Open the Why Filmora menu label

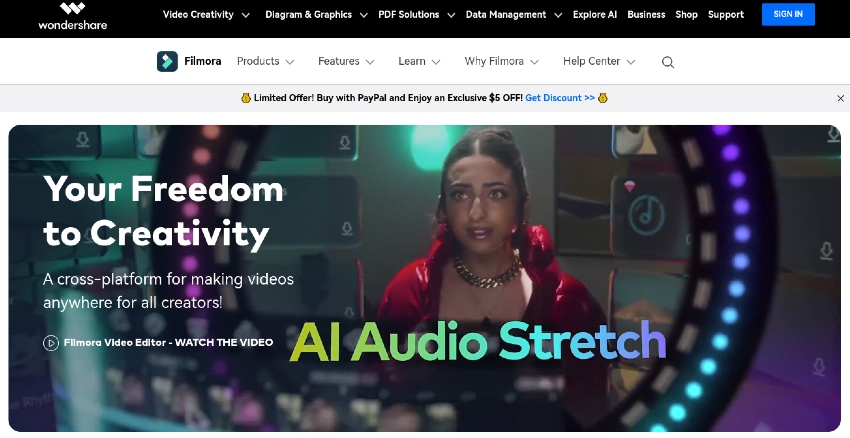[494, 61]
